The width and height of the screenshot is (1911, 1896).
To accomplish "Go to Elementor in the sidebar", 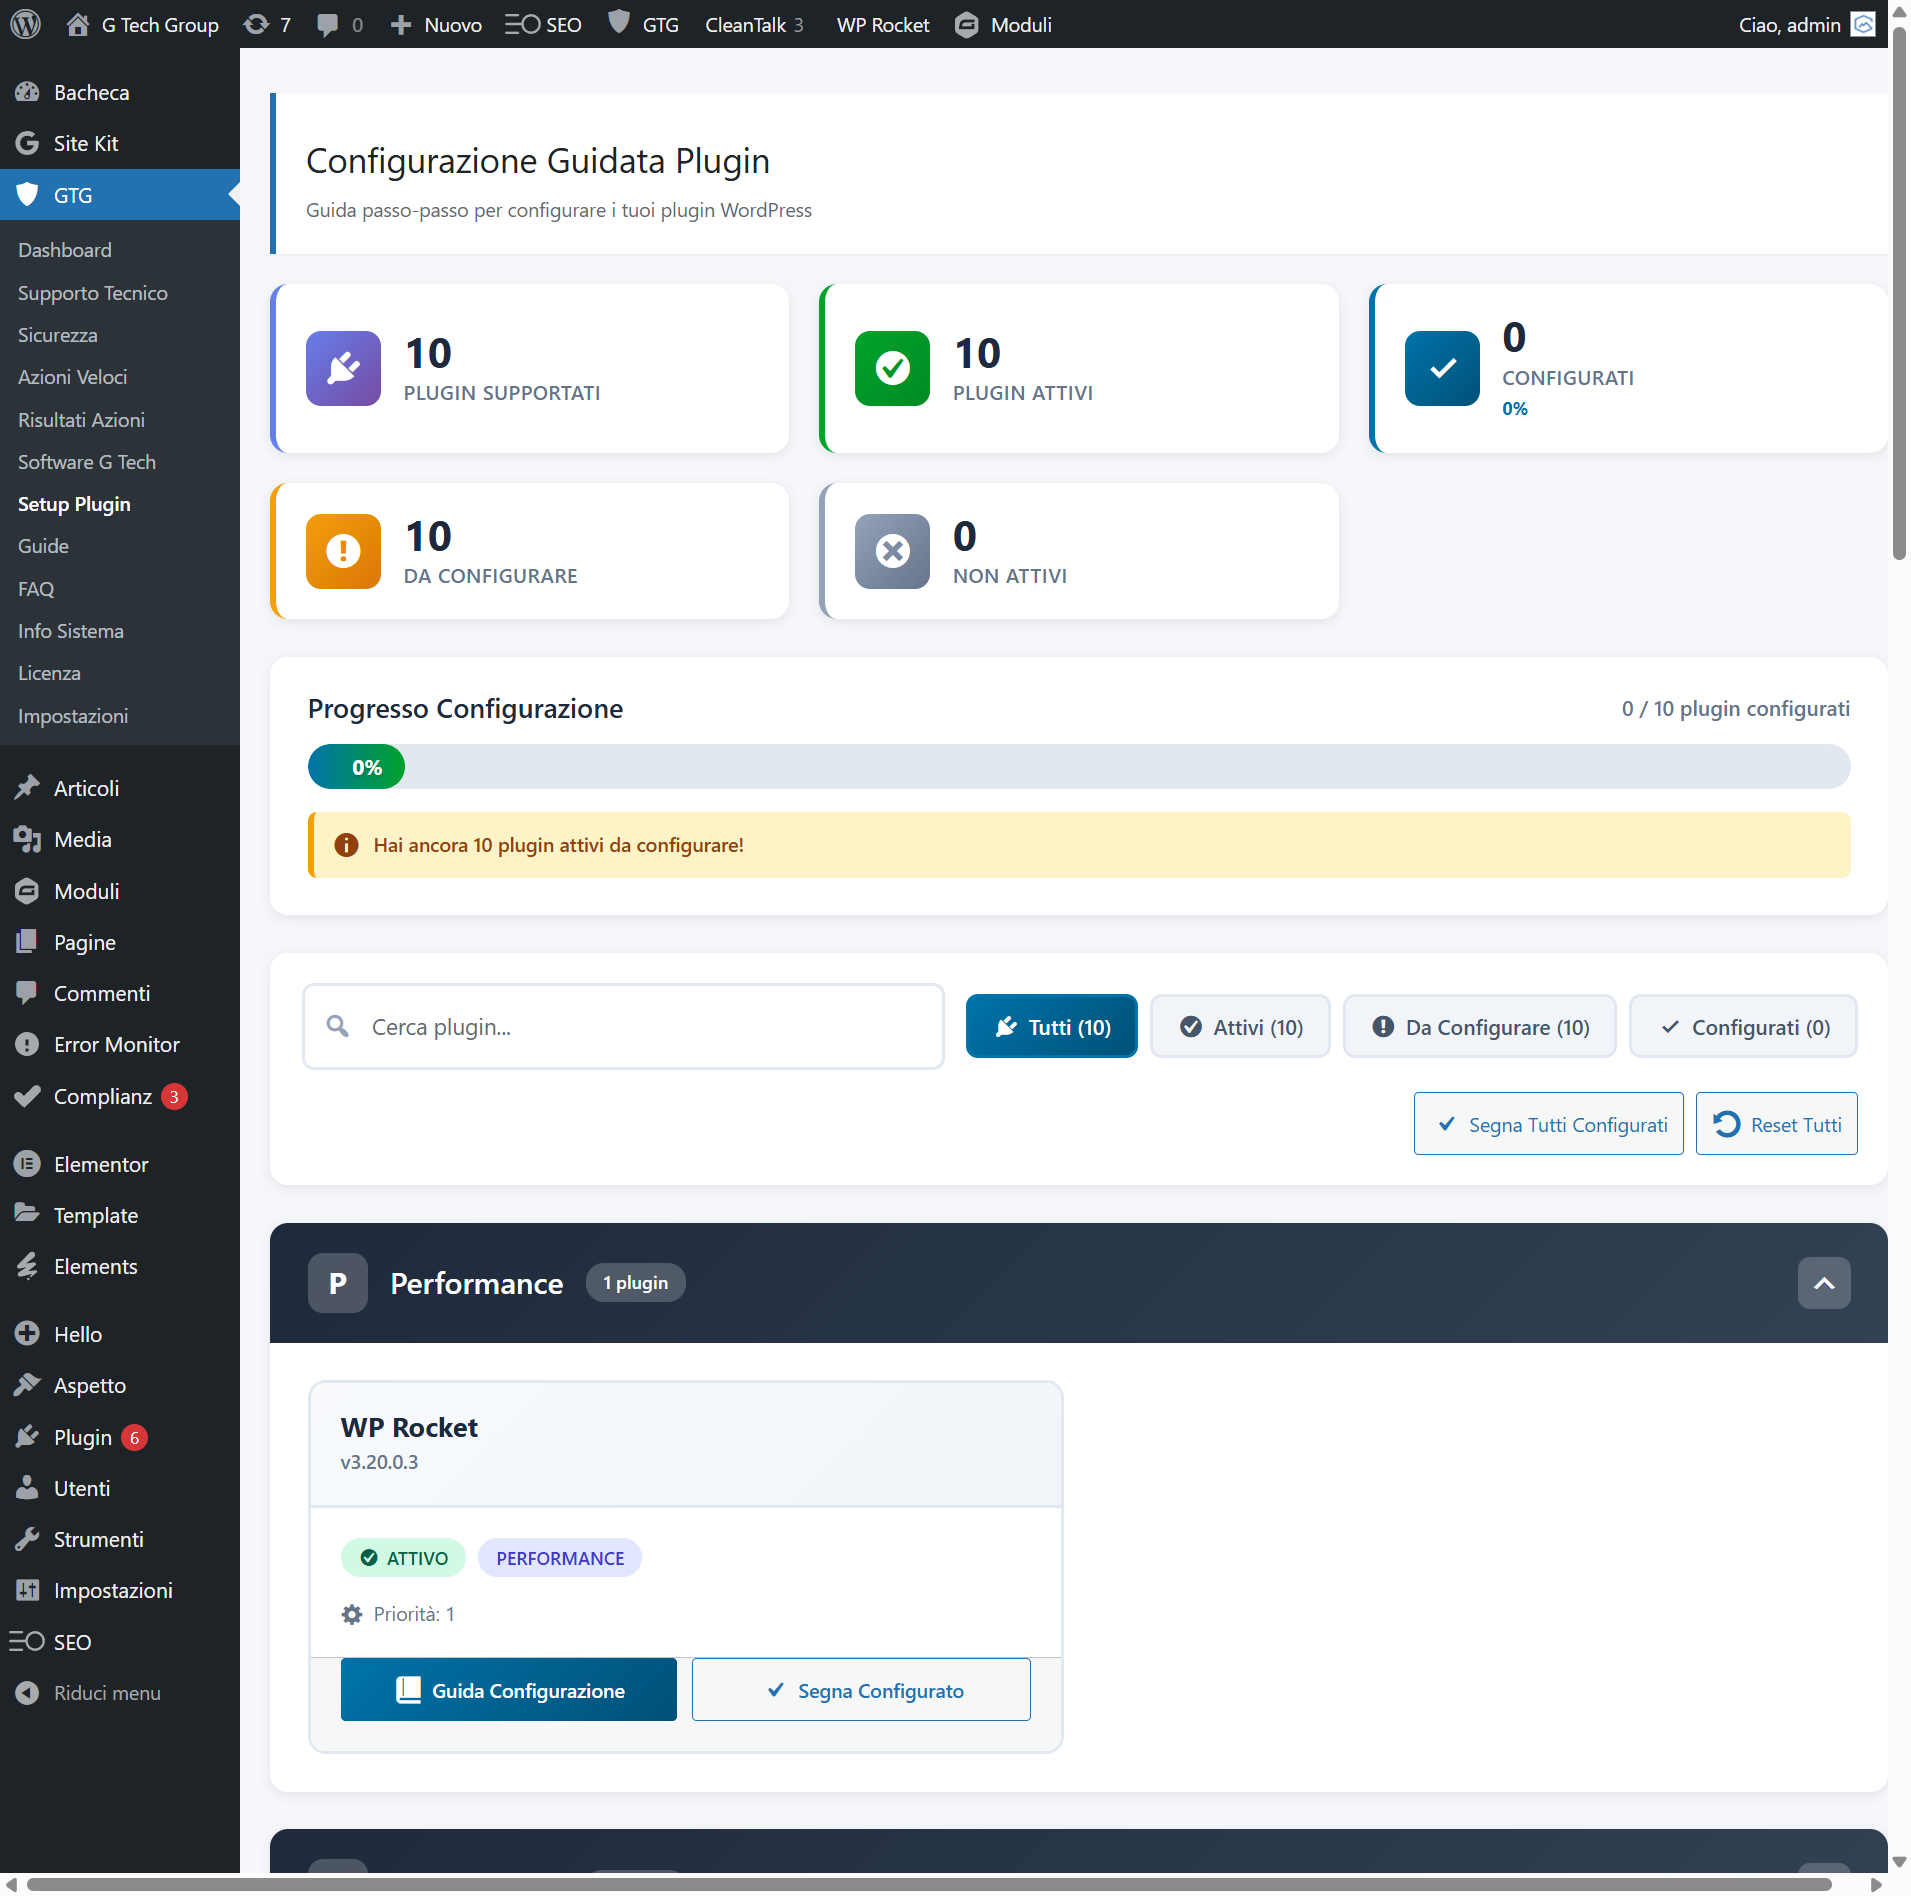I will pos(100,1164).
